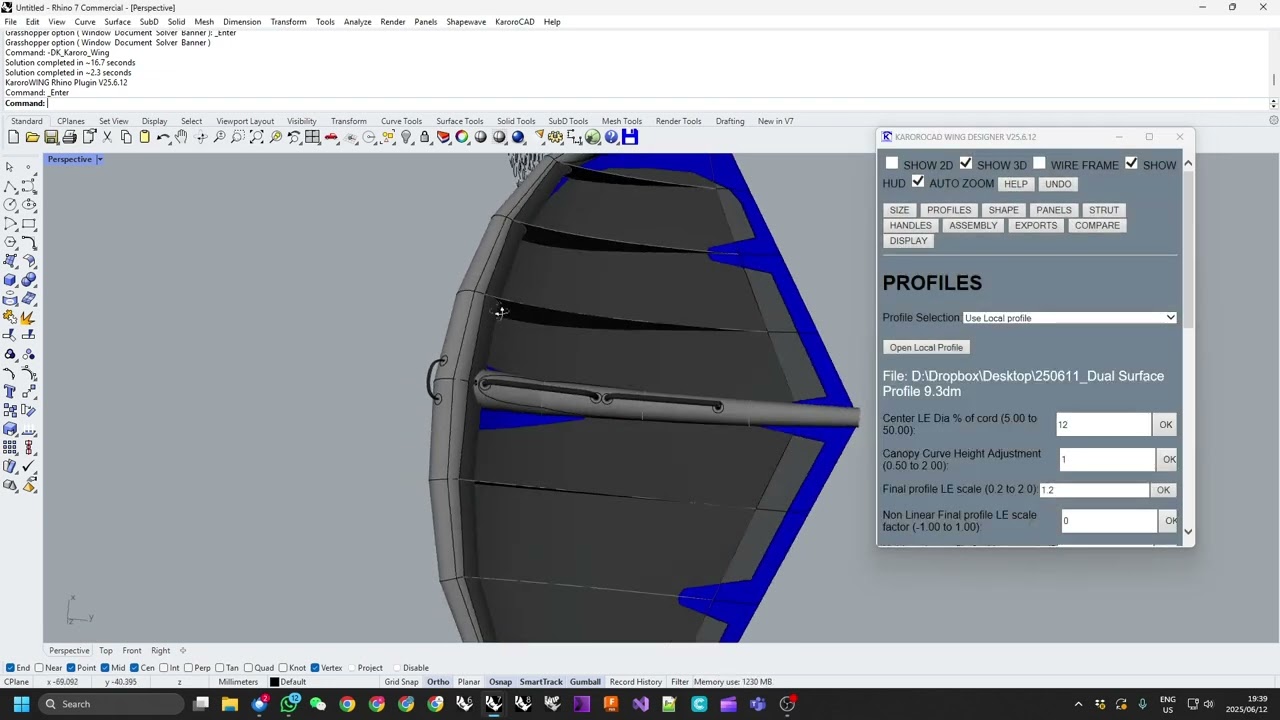
Task: Click the New file icon in Standard toolbar
Action: coord(14,137)
